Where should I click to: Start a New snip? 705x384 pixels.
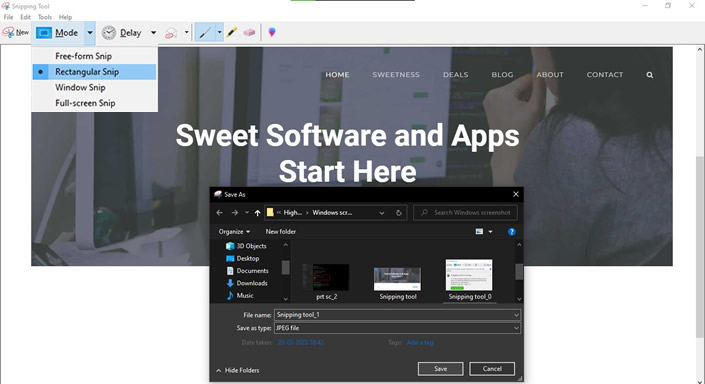click(x=15, y=32)
